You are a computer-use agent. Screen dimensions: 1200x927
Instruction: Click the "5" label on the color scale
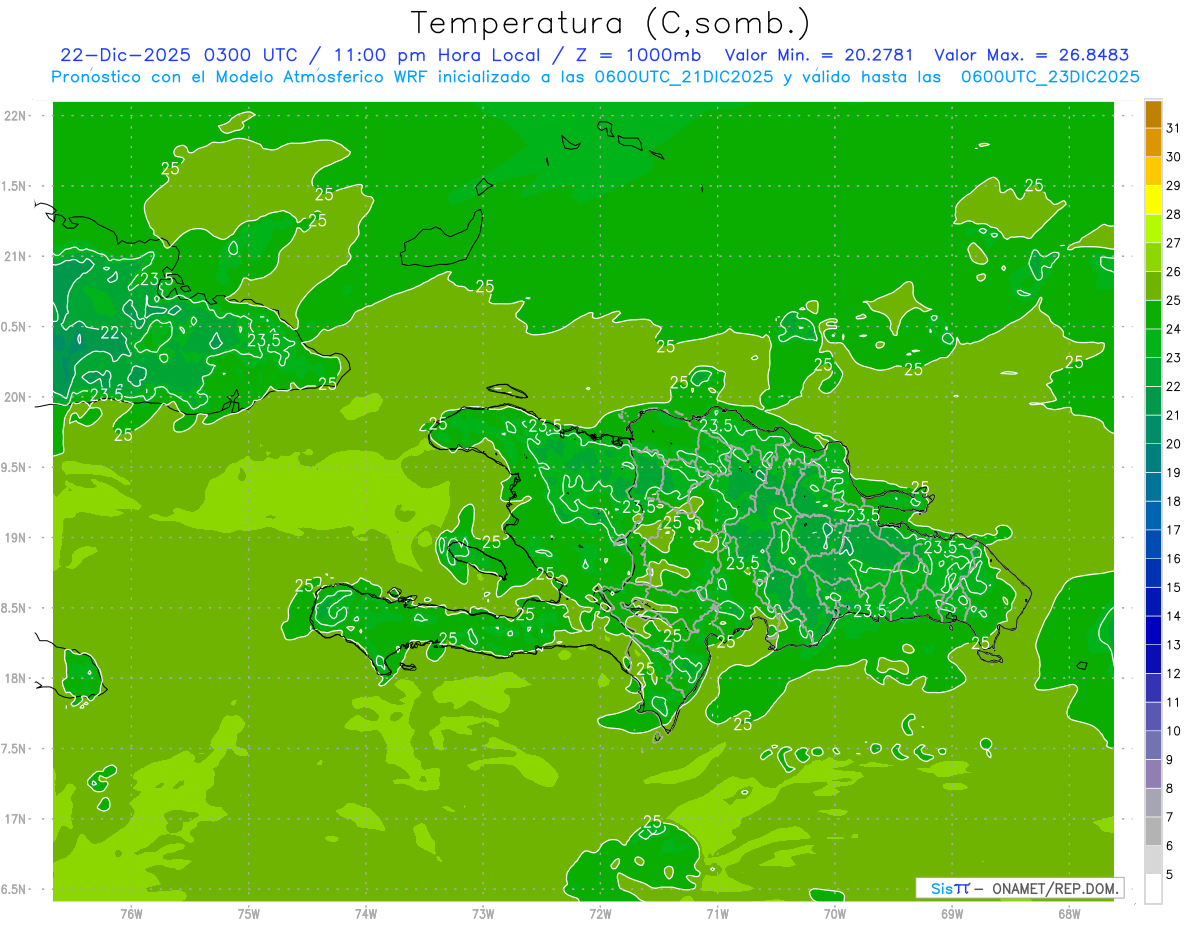click(1170, 875)
